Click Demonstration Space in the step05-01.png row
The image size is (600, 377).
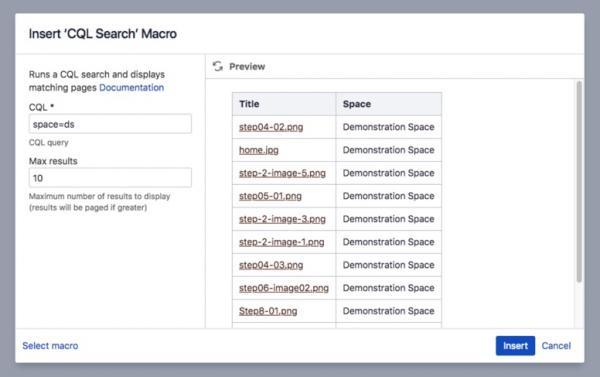pyautogui.click(x=388, y=196)
